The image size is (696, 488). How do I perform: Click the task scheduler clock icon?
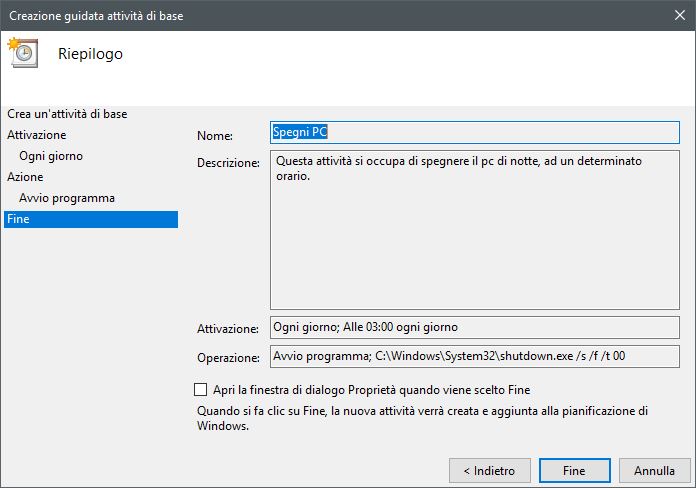23,52
